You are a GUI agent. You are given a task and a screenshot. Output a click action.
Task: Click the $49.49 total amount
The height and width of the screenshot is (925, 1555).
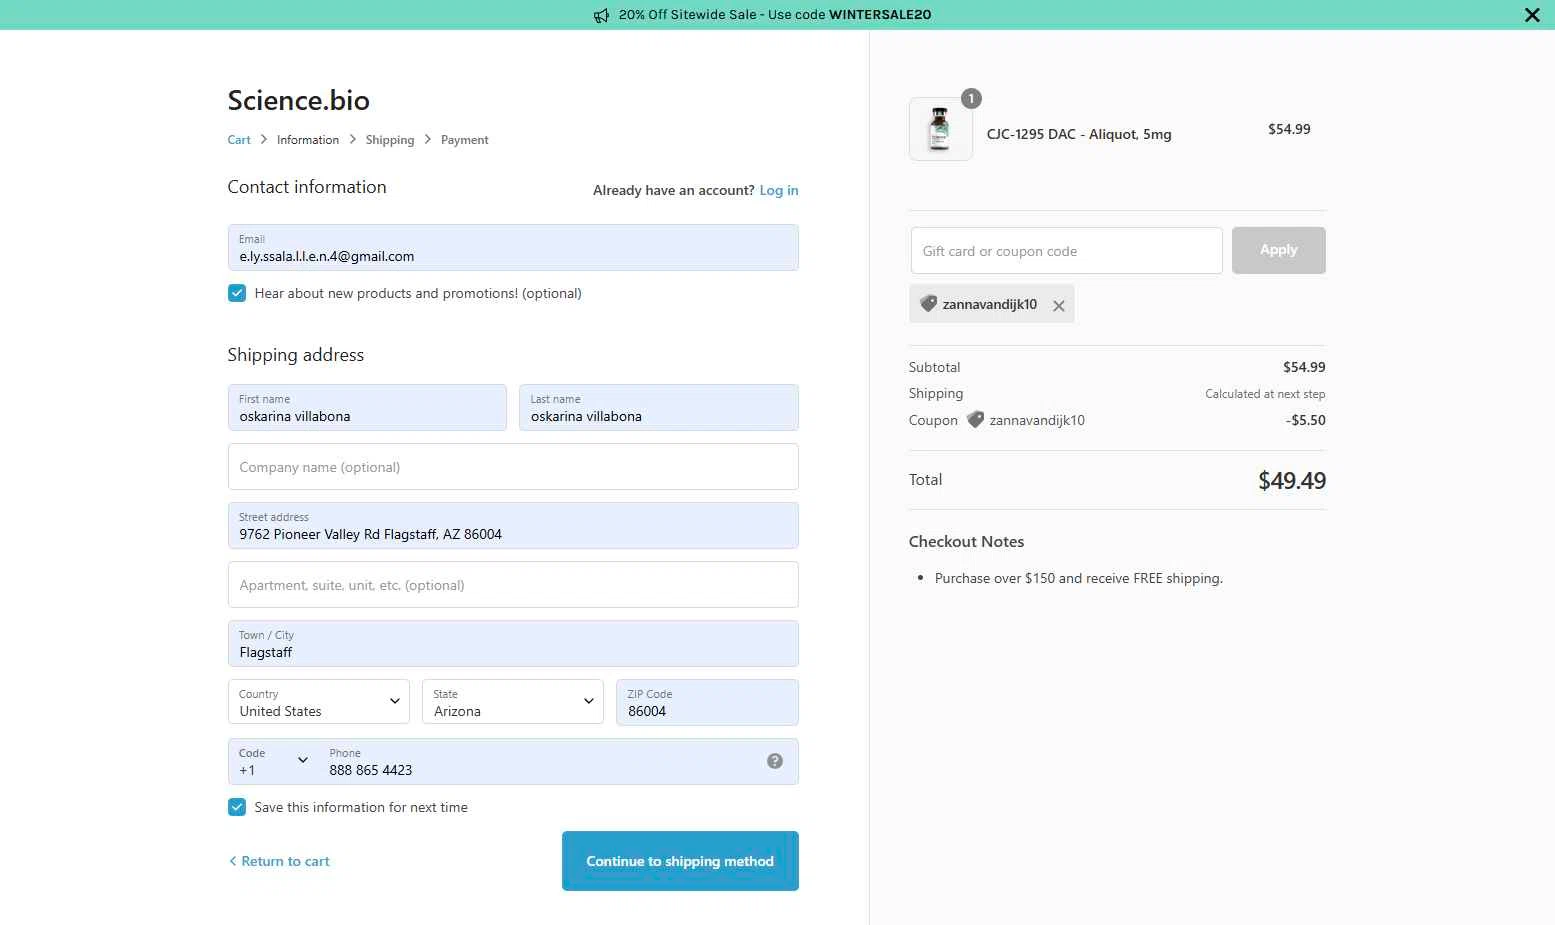pyautogui.click(x=1292, y=481)
